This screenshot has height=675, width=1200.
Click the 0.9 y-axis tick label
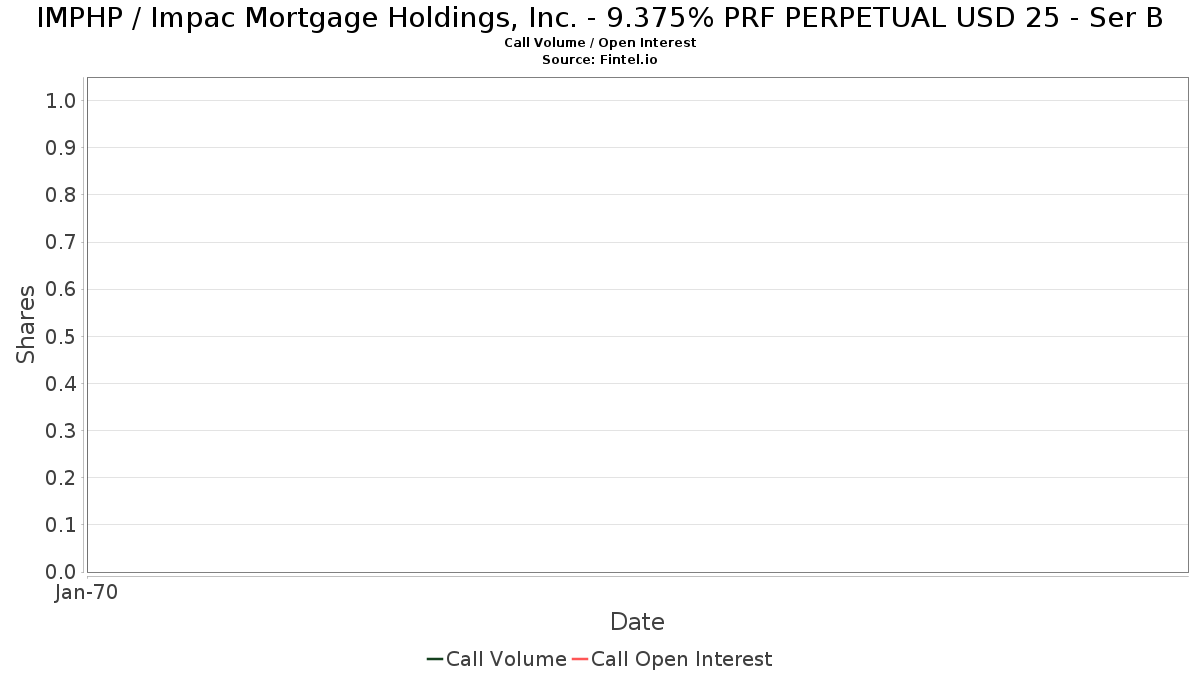[61, 148]
